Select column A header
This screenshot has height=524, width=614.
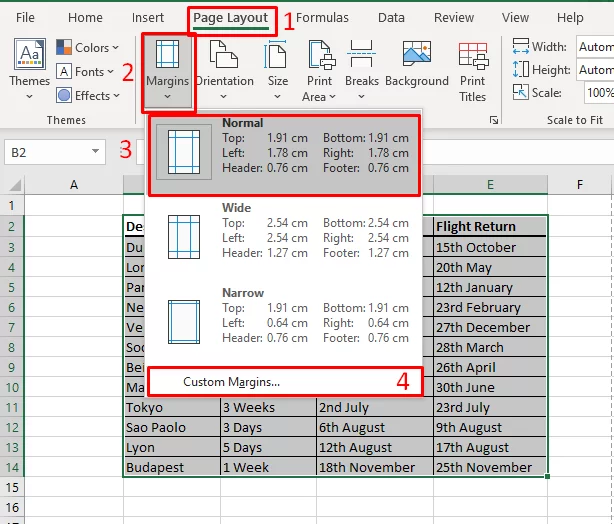pos(74,184)
